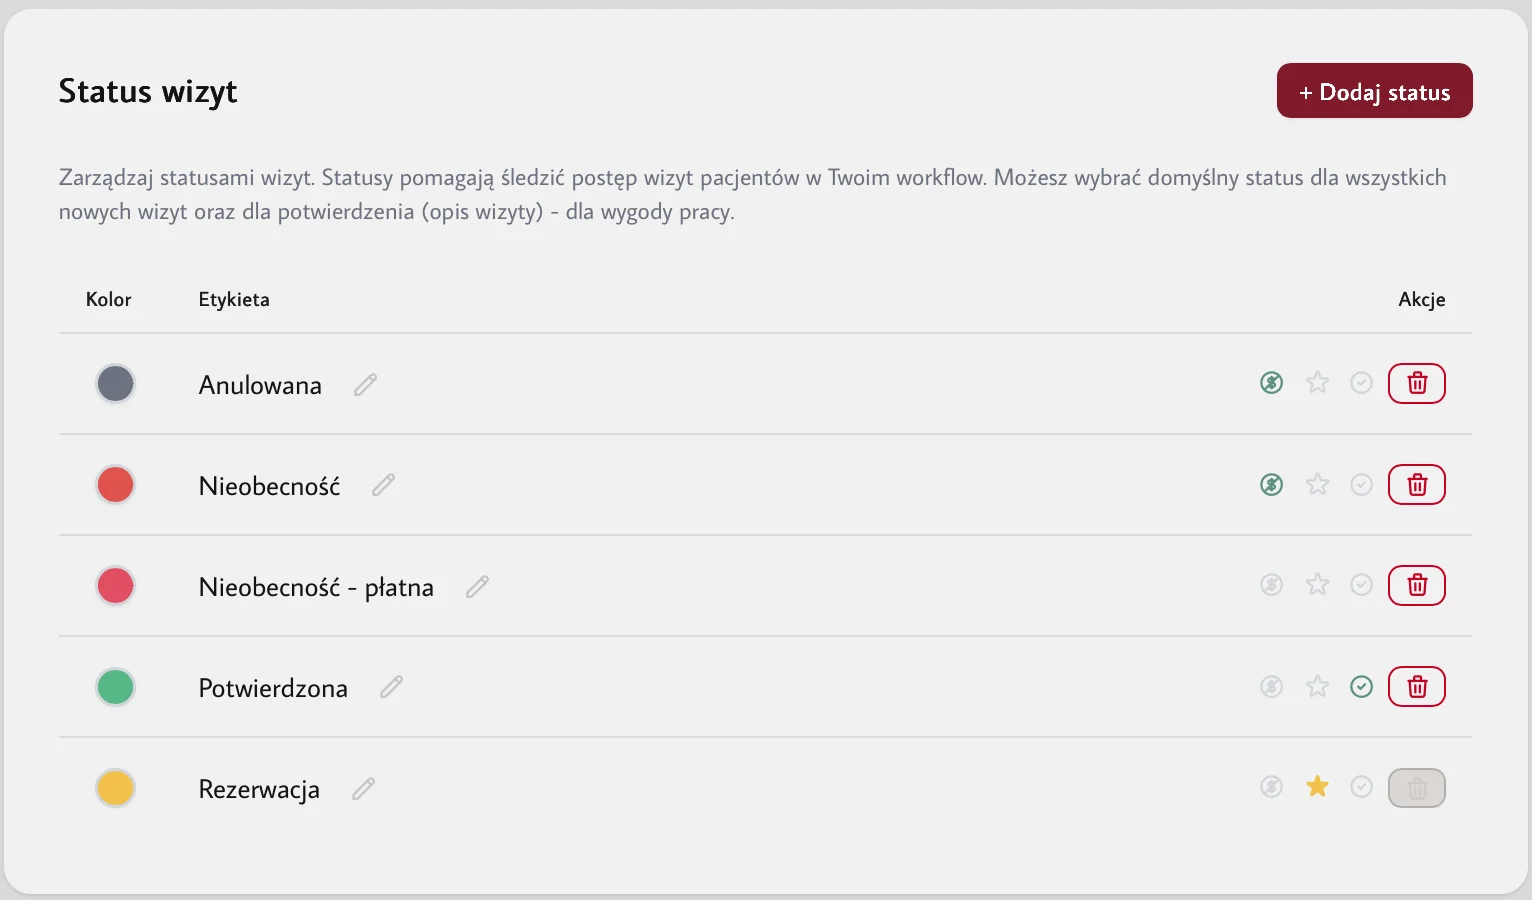Enable the no-payment icon for Nieobecność - płatna
Viewport: 1532px width, 900px height.
(x=1272, y=585)
